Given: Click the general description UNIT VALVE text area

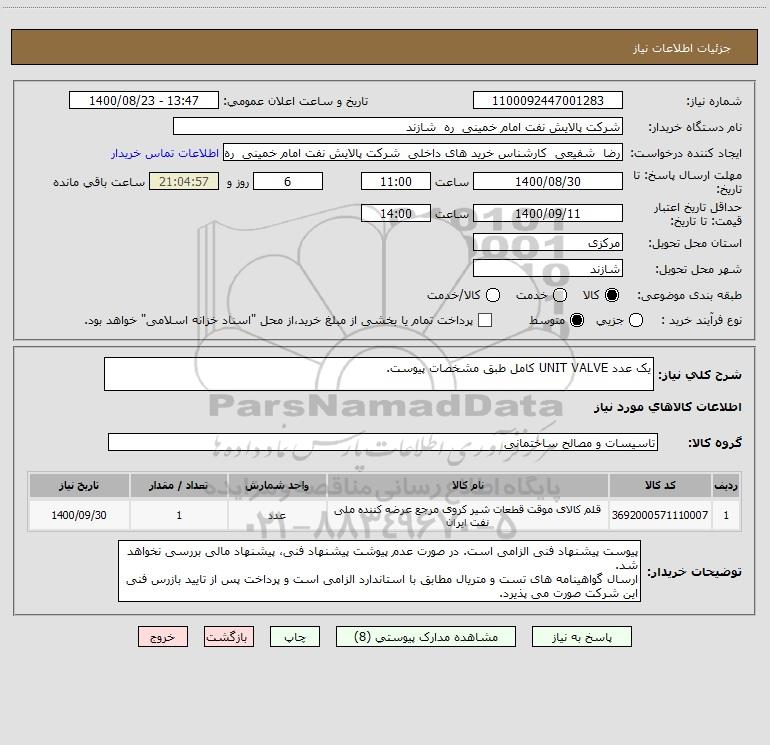Looking at the screenshot, I should [x=379, y=374].
